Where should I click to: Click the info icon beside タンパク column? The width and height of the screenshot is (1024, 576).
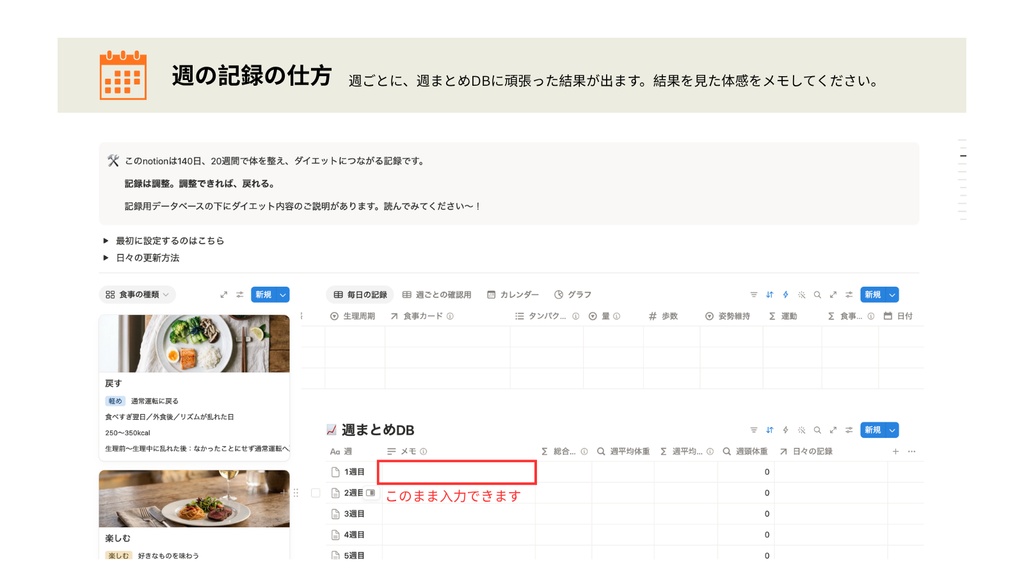pos(575,316)
